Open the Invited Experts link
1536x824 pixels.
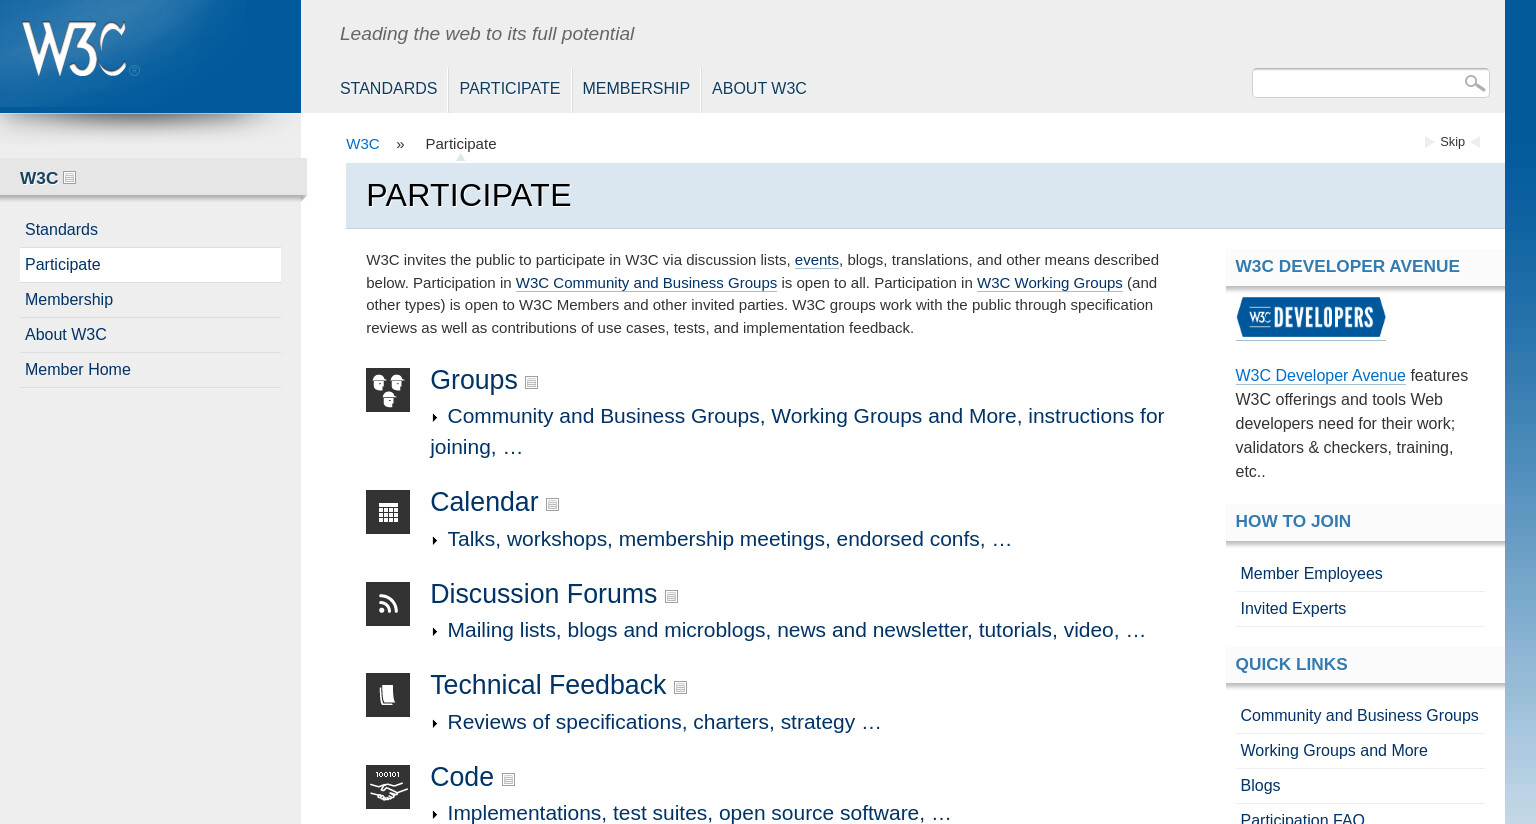point(1293,608)
